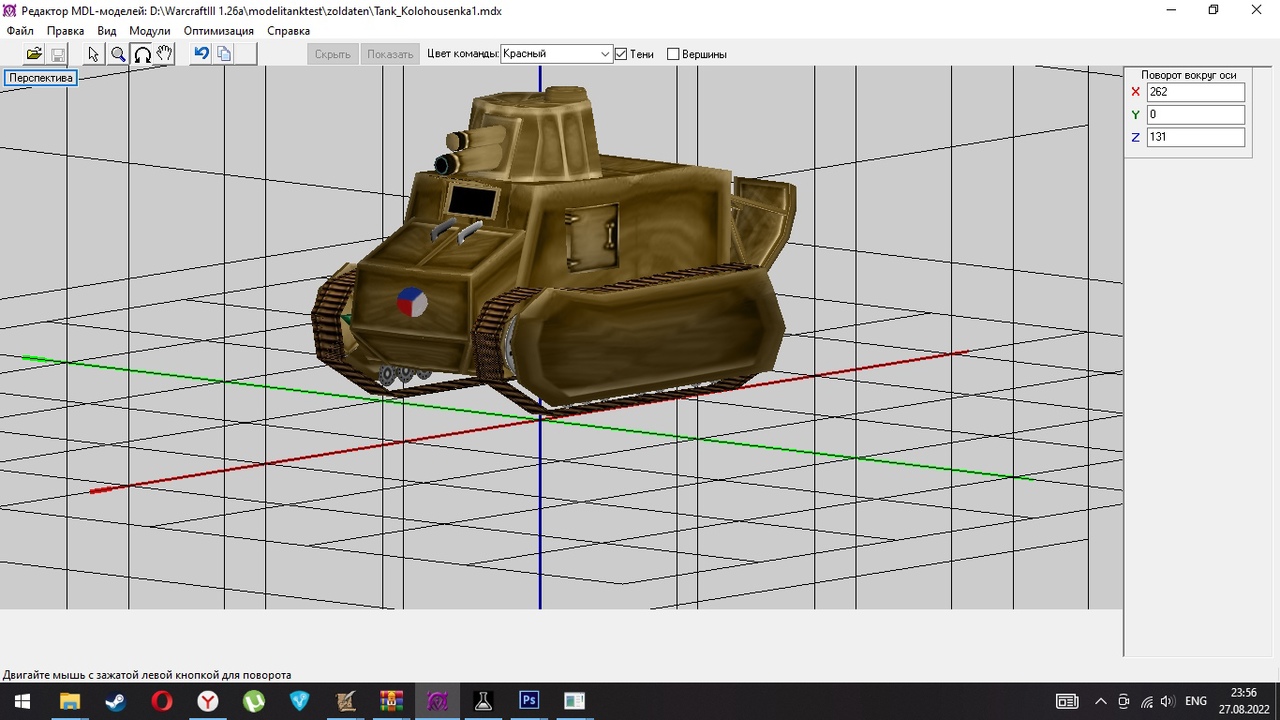Click the Перспектива view button
Screen dimensions: 1280x720
tap(41, 78)
